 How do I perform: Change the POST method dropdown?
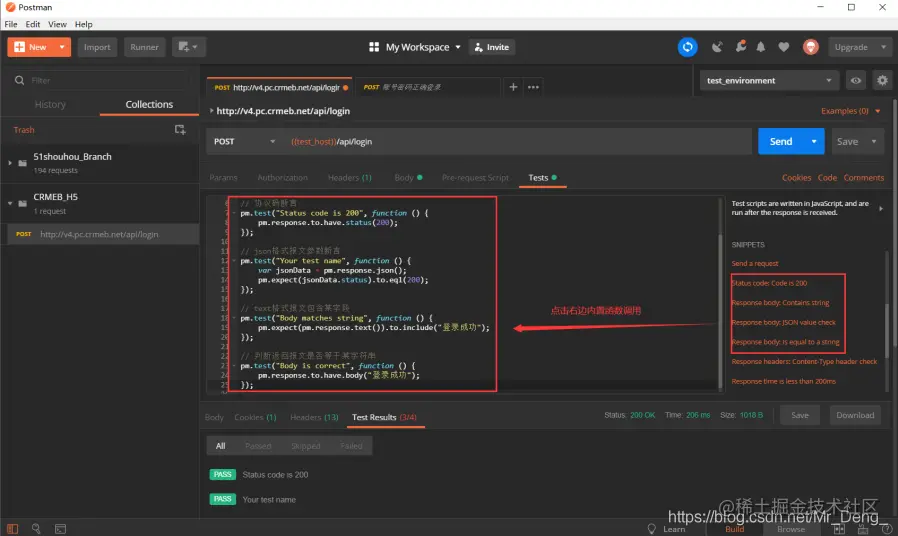click(x=245, y=141)
